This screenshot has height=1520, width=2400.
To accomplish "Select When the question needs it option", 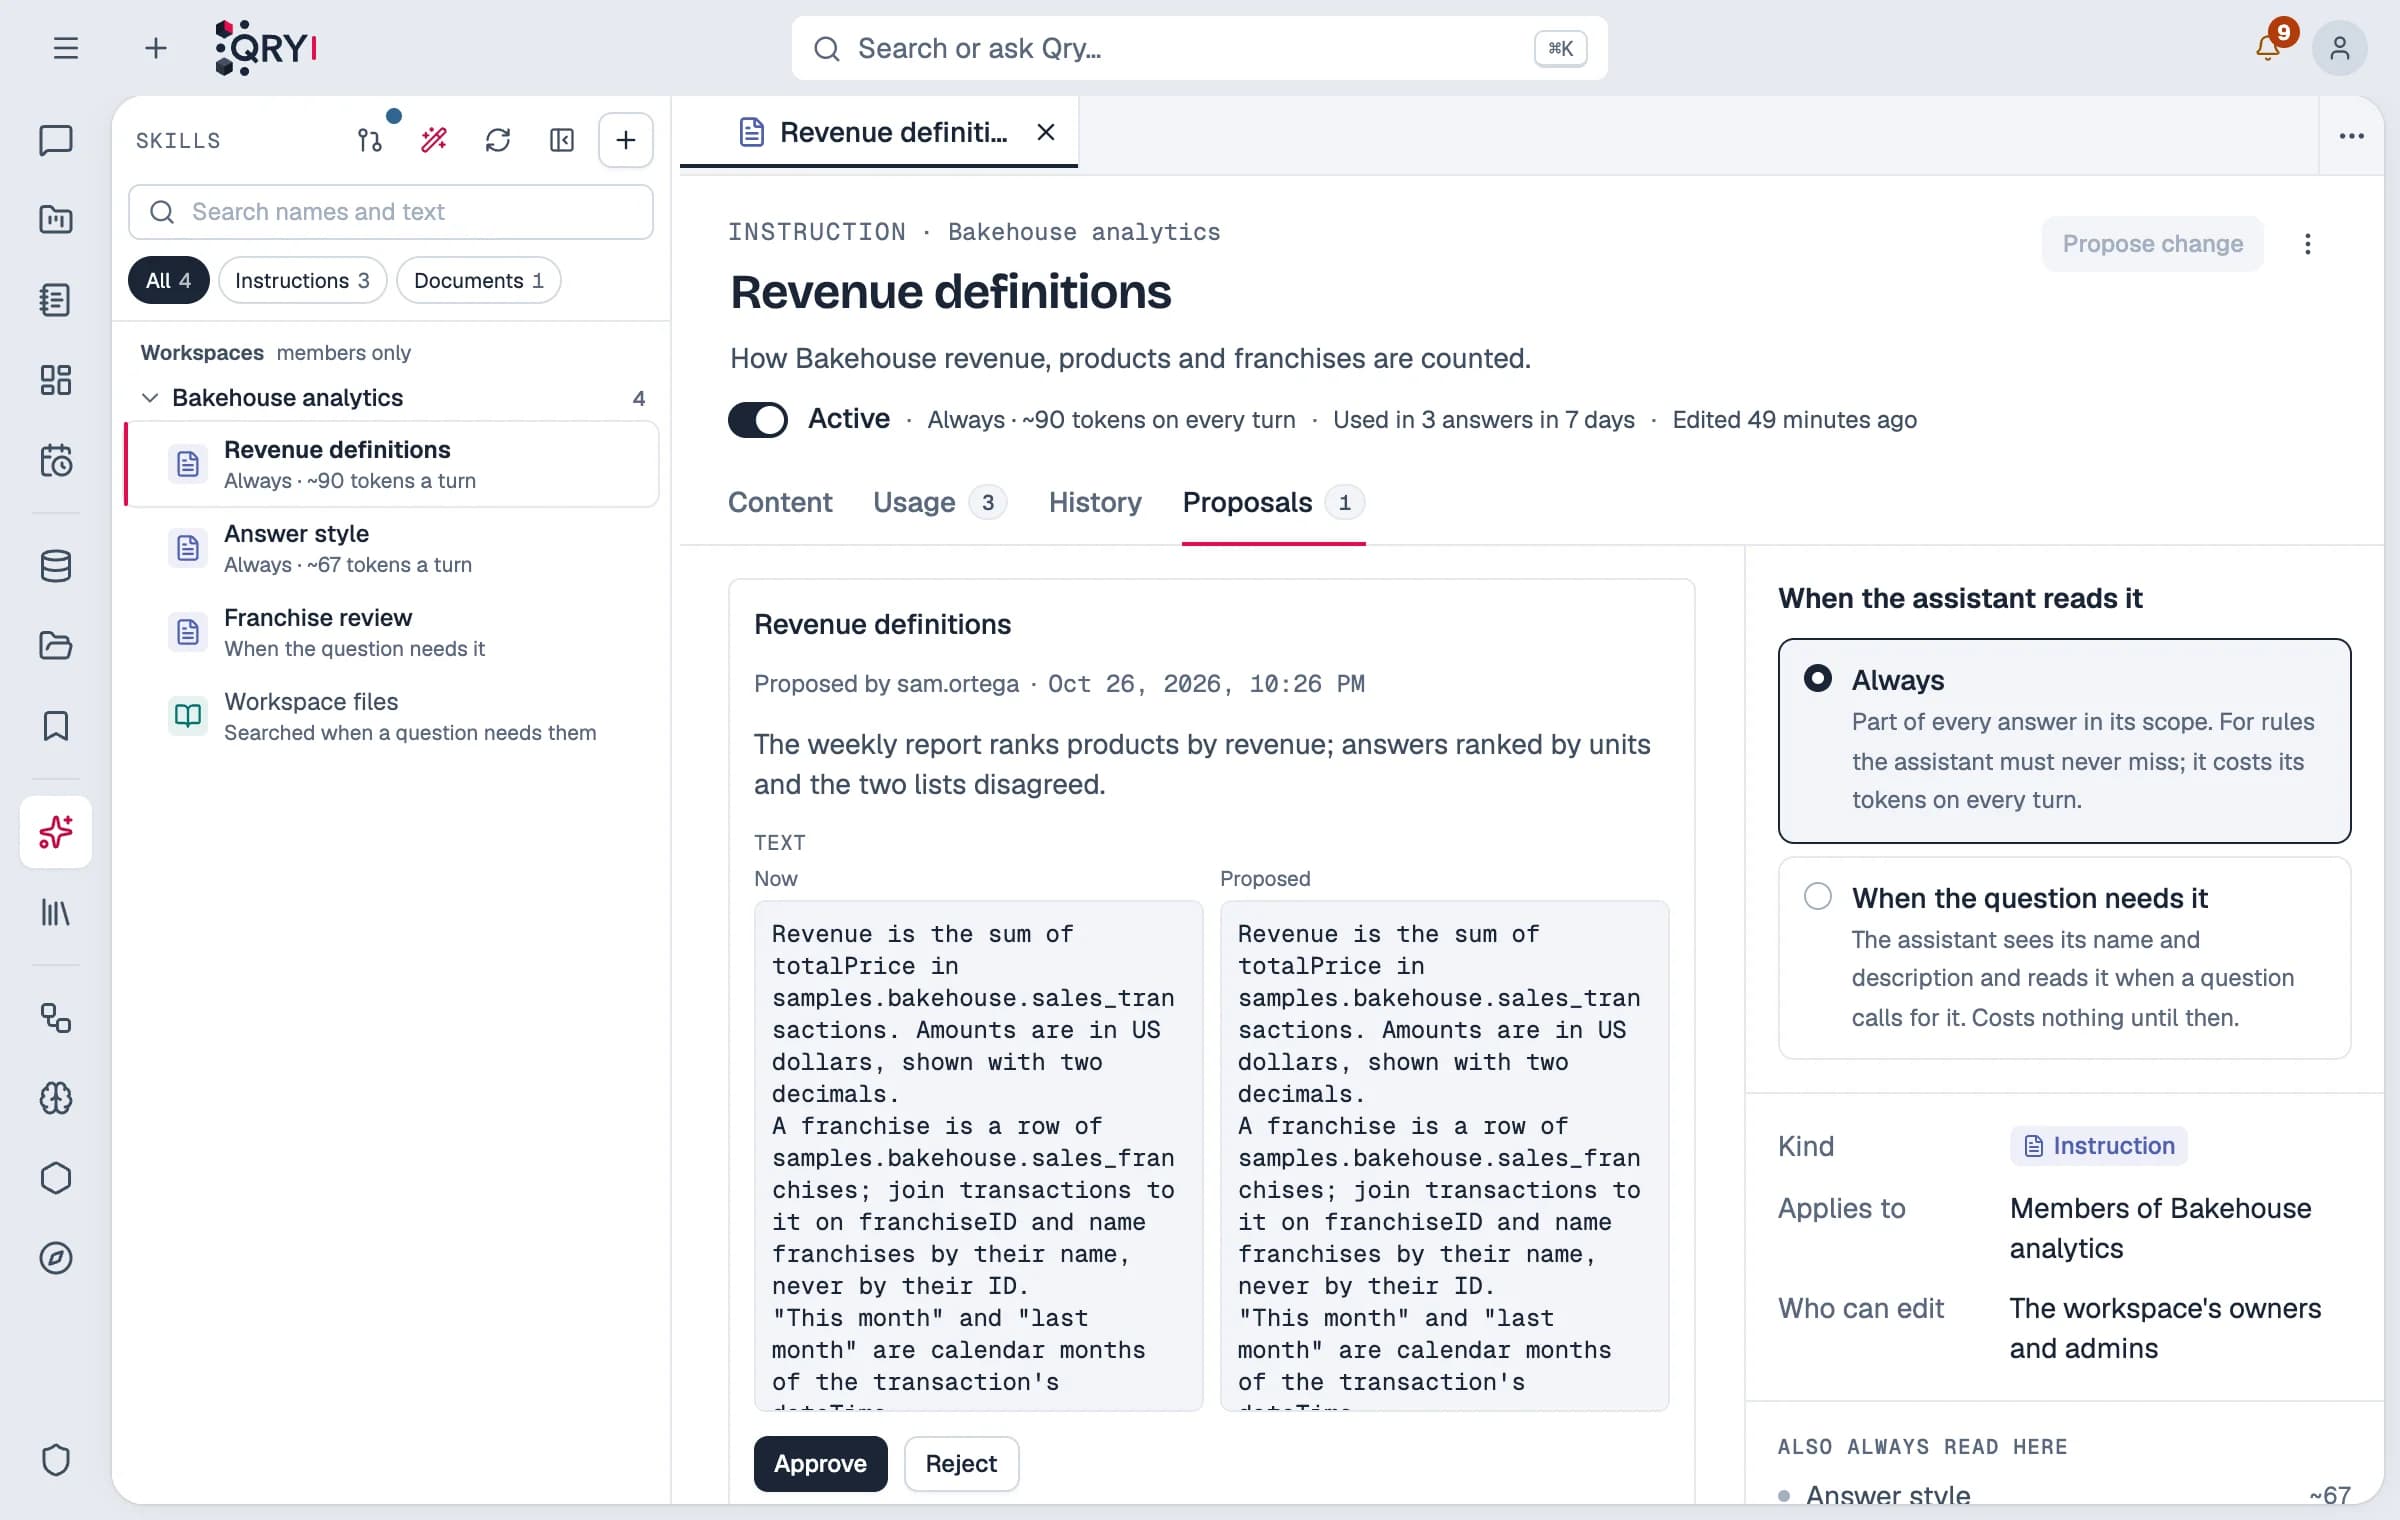I will tap(2065, 958).
